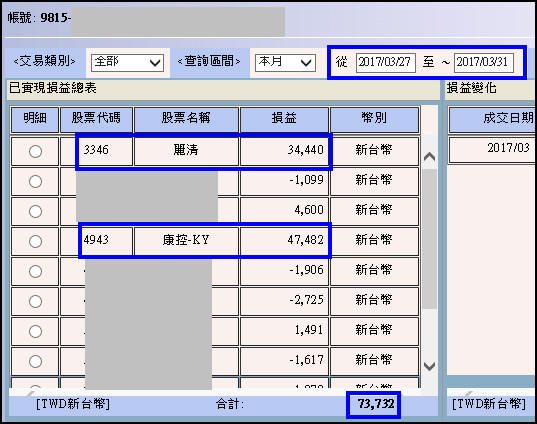Select the detail radio in the 1,491 row
537x424 pixels.
[35, 332]
